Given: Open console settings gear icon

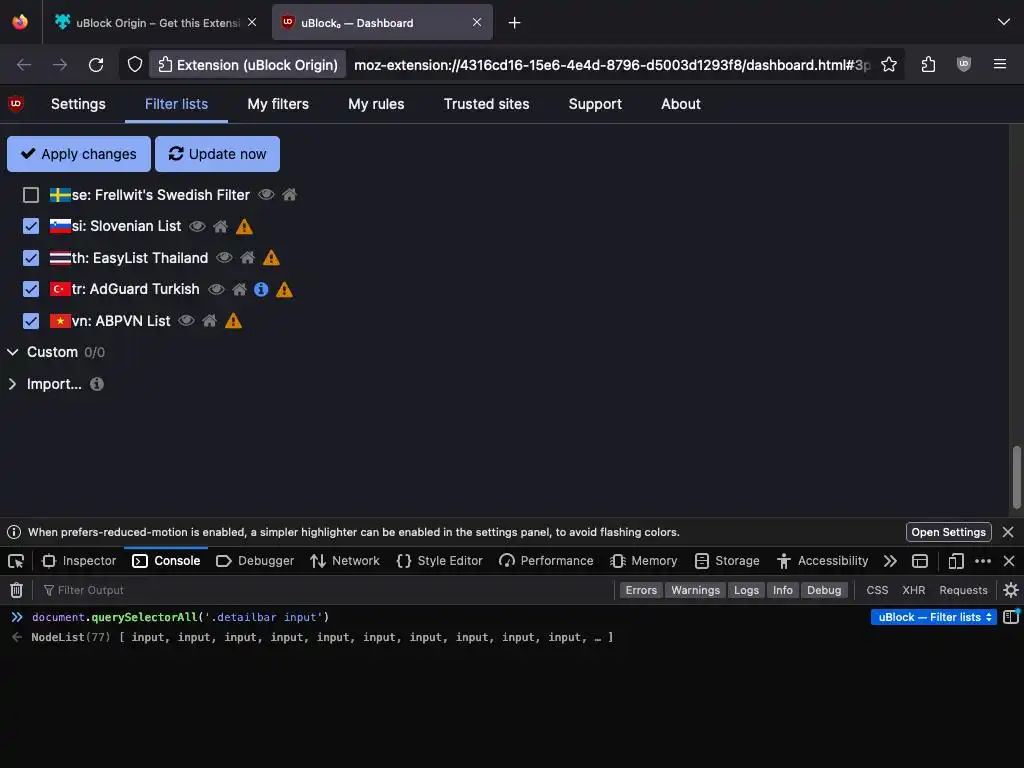Looking at the screenshot, I should click(1011, 590).
